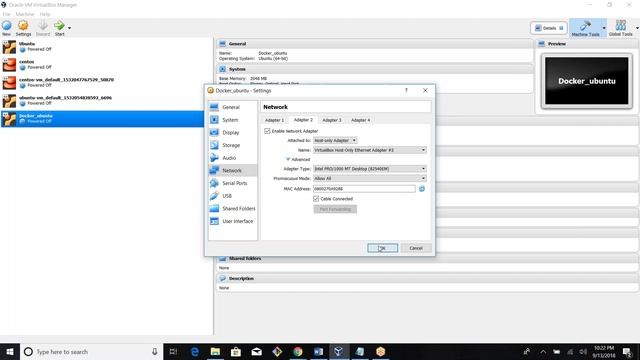The height and width of the screenshot is (360, 640).
Task: Open Microsoft Edge from the taskbar
Action: pos(195,351)
